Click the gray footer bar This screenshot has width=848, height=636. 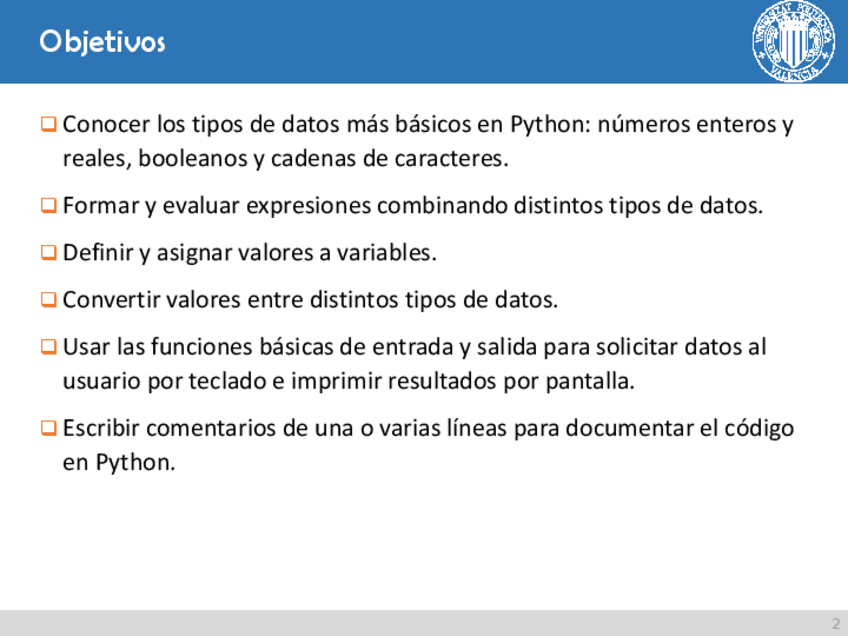(x=400, y=622)
